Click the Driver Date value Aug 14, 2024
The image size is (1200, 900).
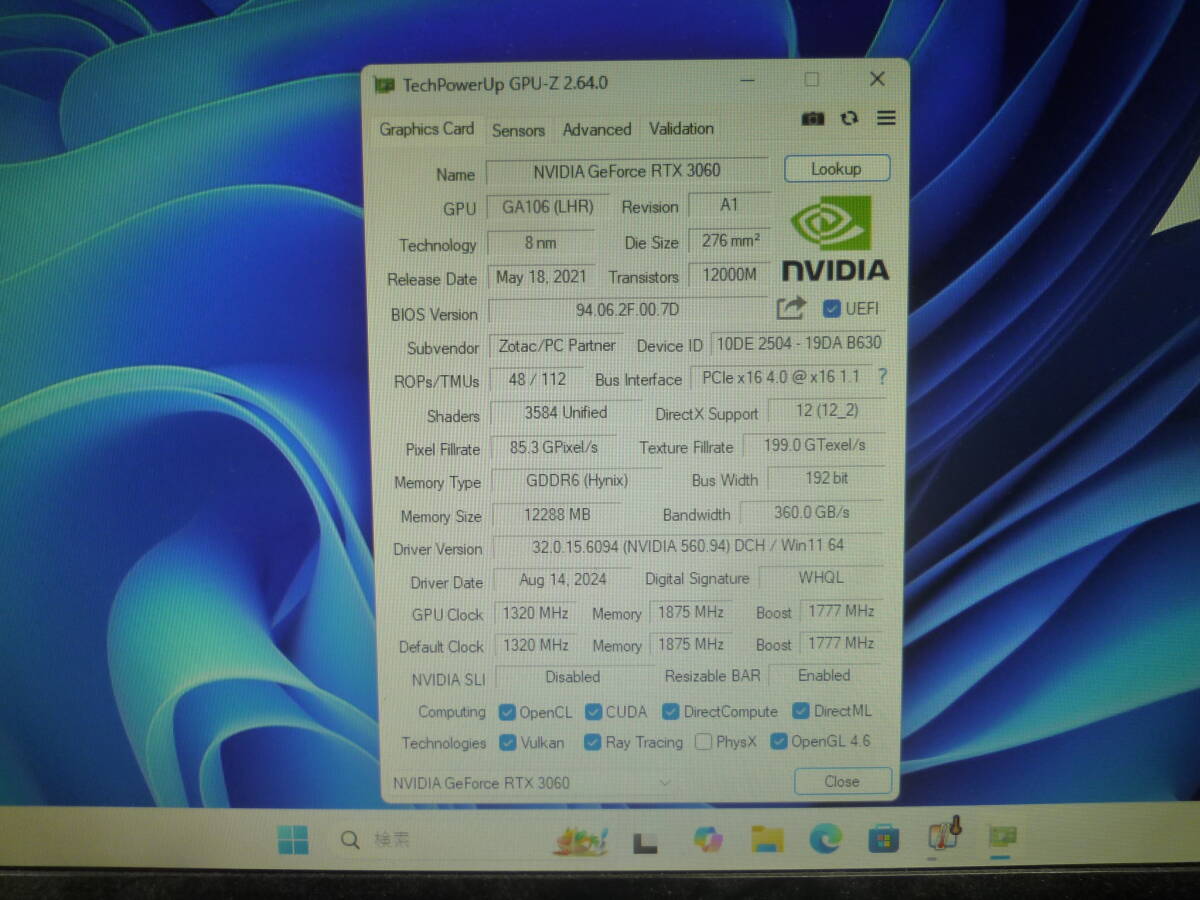(563, 580)
